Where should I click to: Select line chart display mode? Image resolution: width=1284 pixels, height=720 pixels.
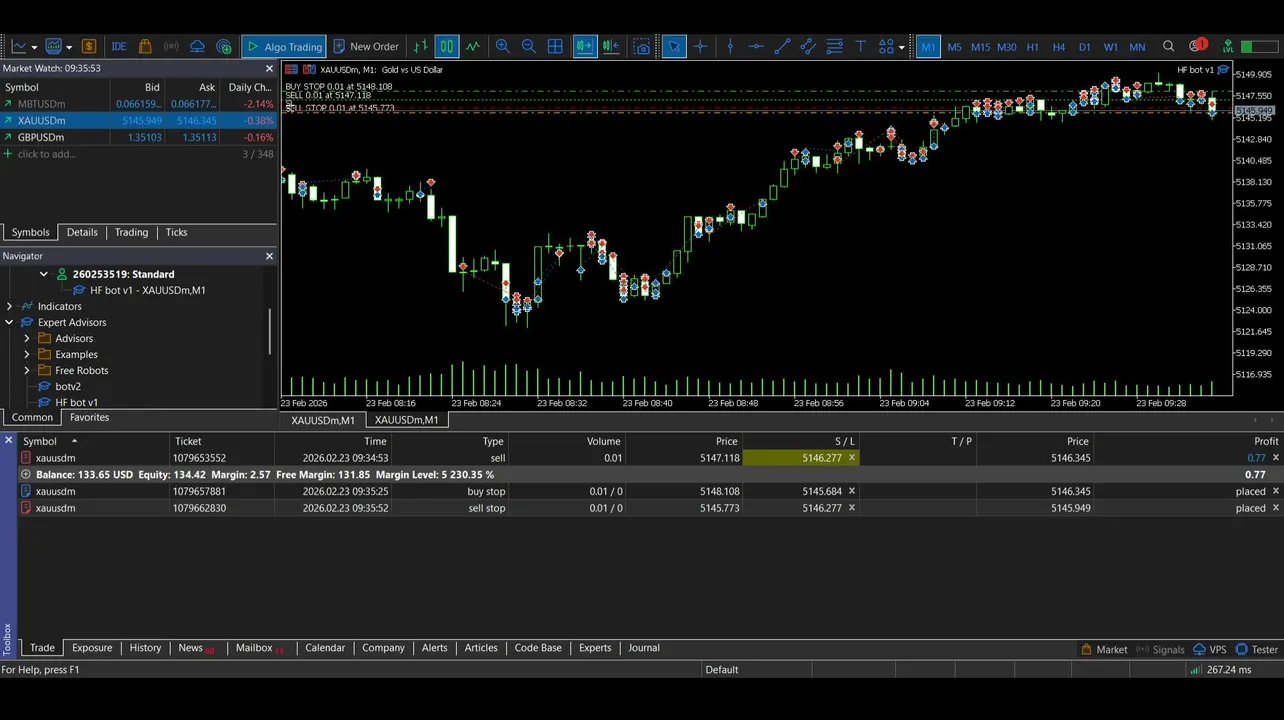(473, 46)
